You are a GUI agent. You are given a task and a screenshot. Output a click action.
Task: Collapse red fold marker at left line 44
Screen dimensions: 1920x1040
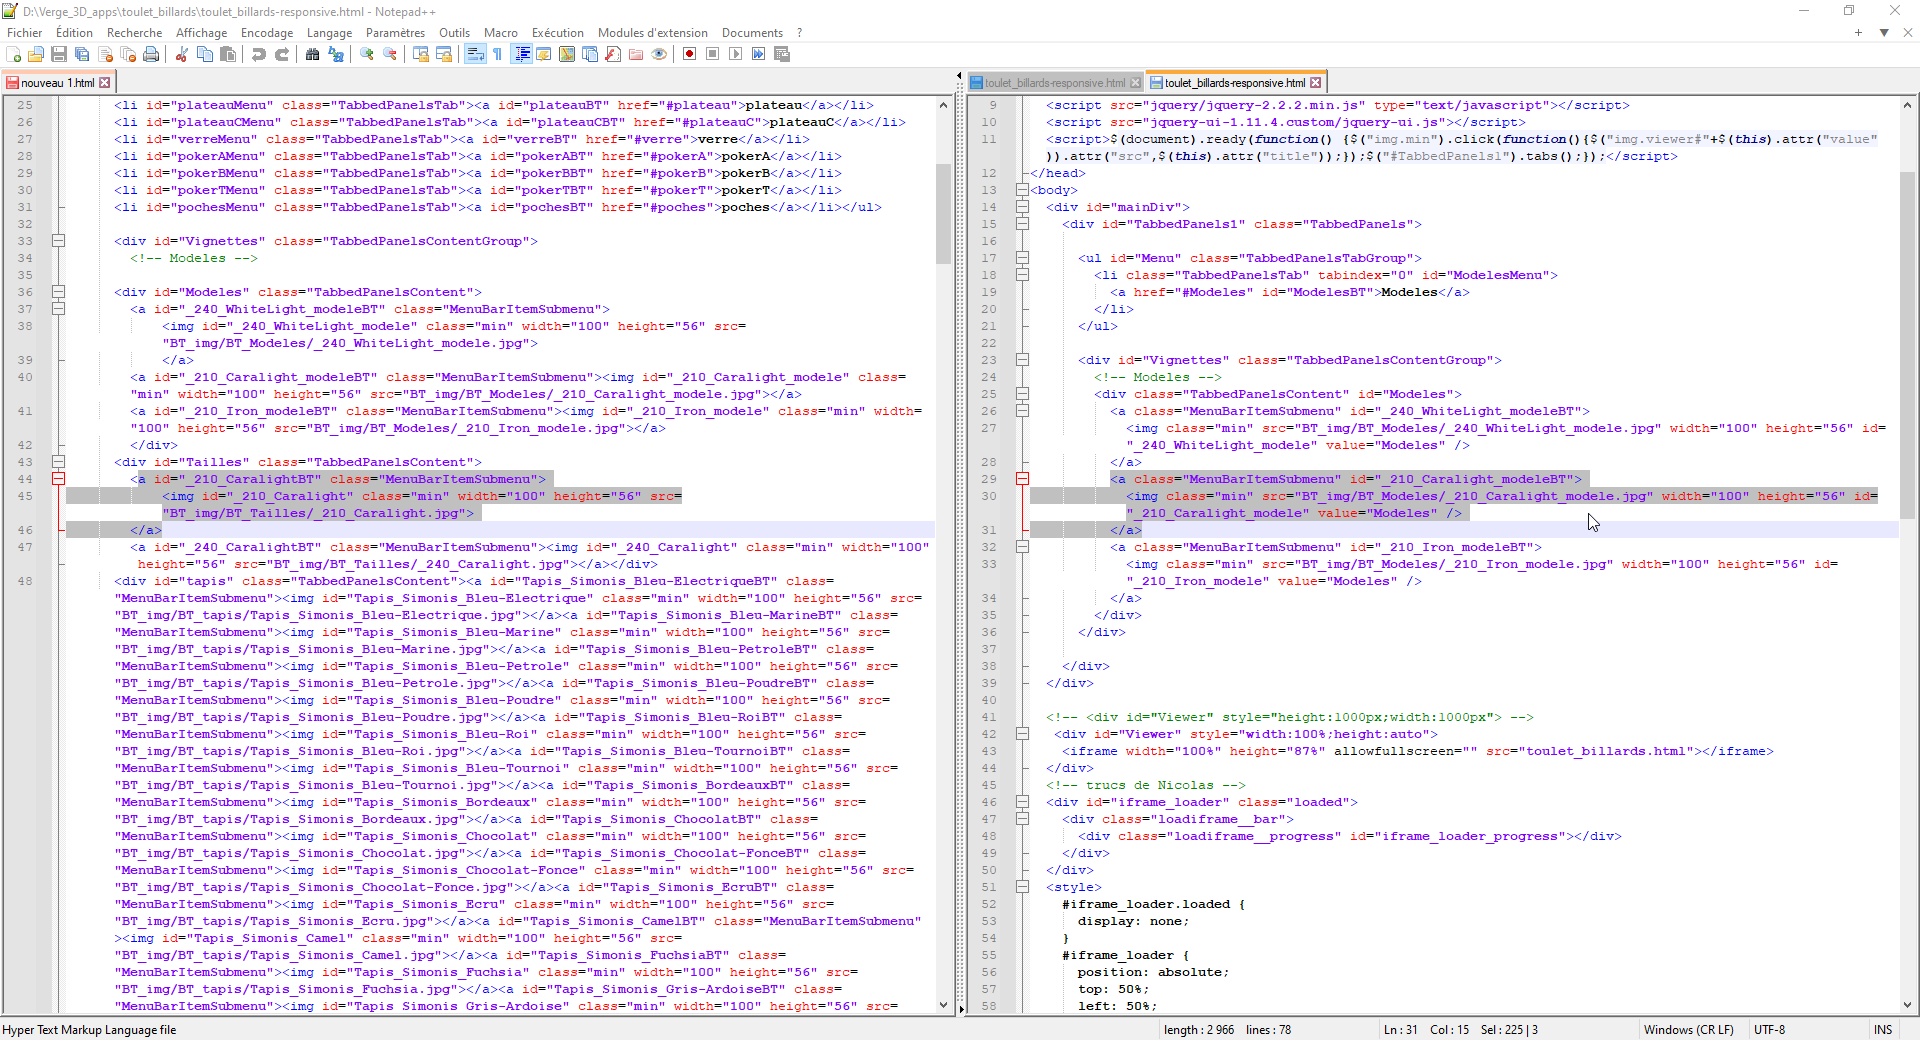pyautogui.click(x=58, y=479)
